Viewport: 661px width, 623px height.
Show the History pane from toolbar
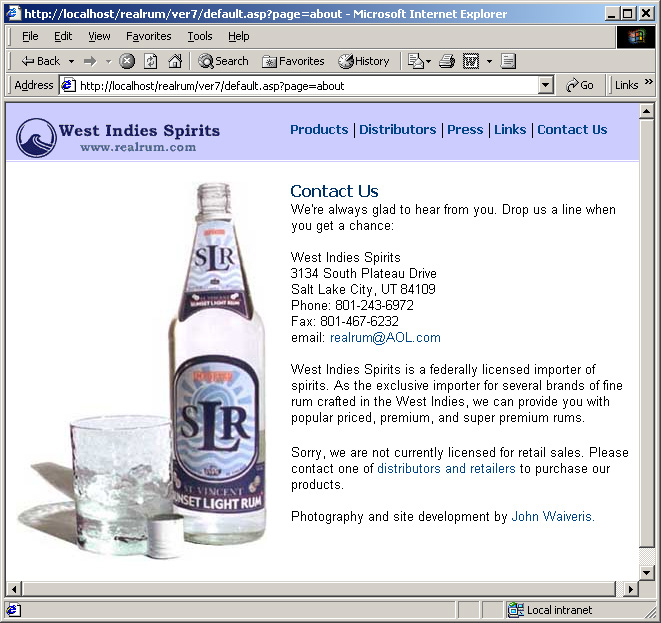pyautogui.click(x=363, y=61)
